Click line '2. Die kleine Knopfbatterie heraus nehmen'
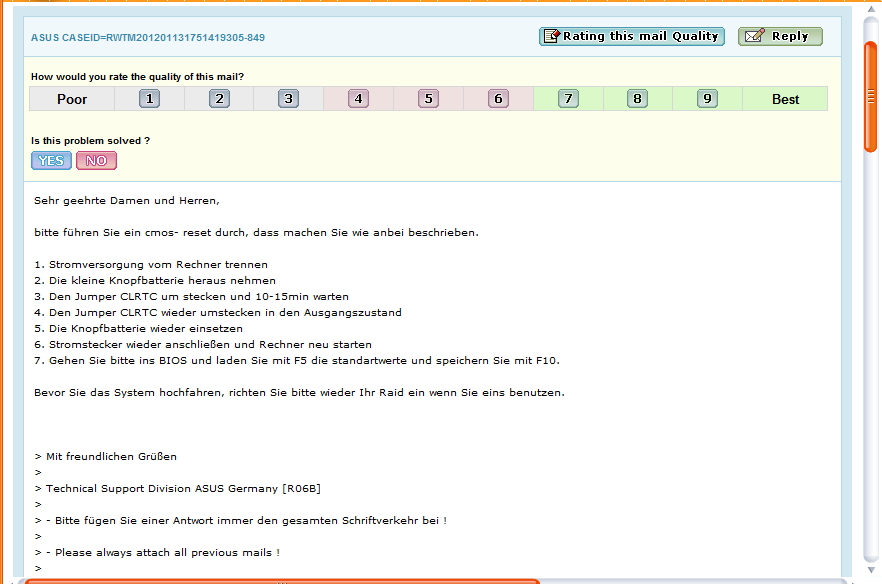 click(x=155, y=280)
